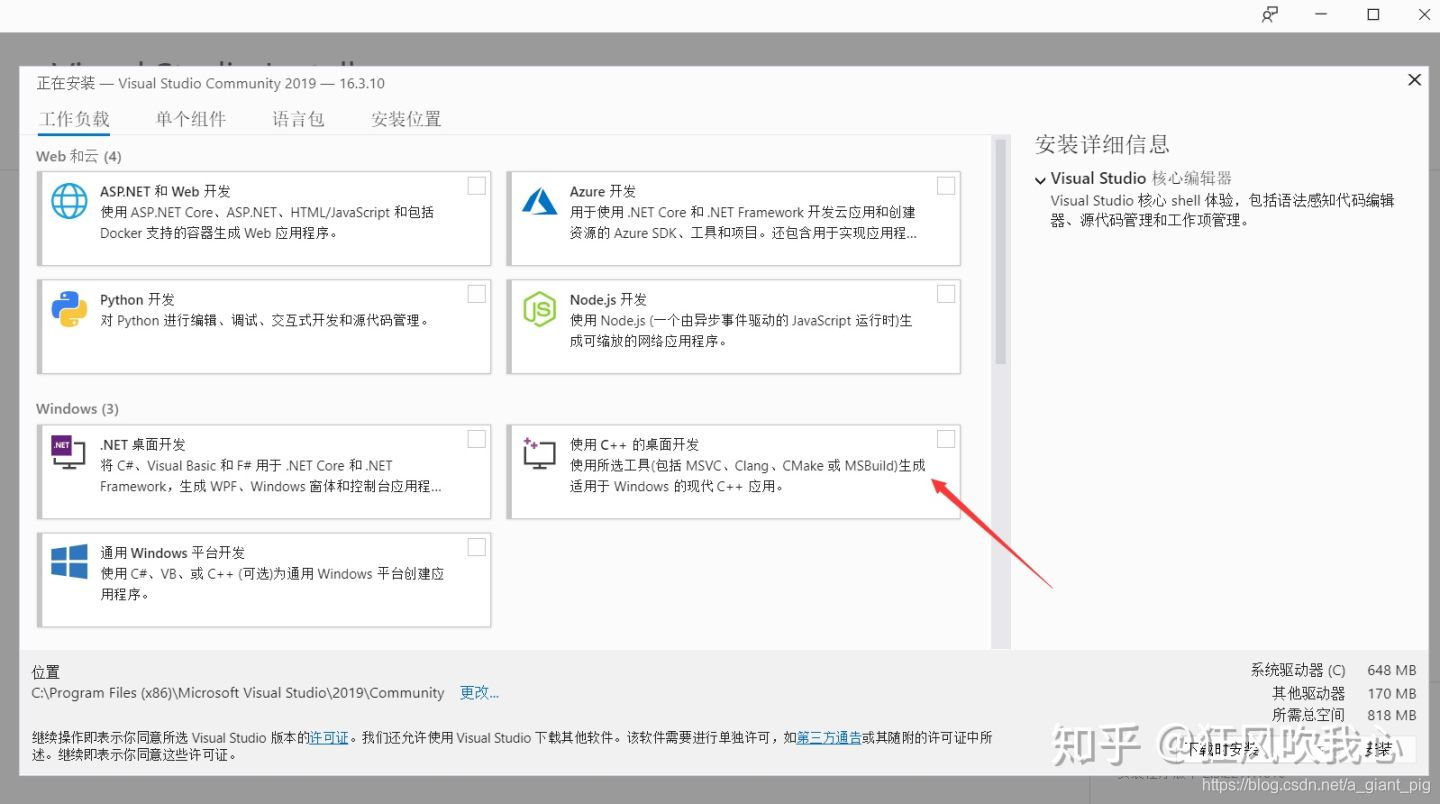Collapse the Visual Studio core editor section
The height and width of the screenshot is (804, 1440).
[1040, 179]
